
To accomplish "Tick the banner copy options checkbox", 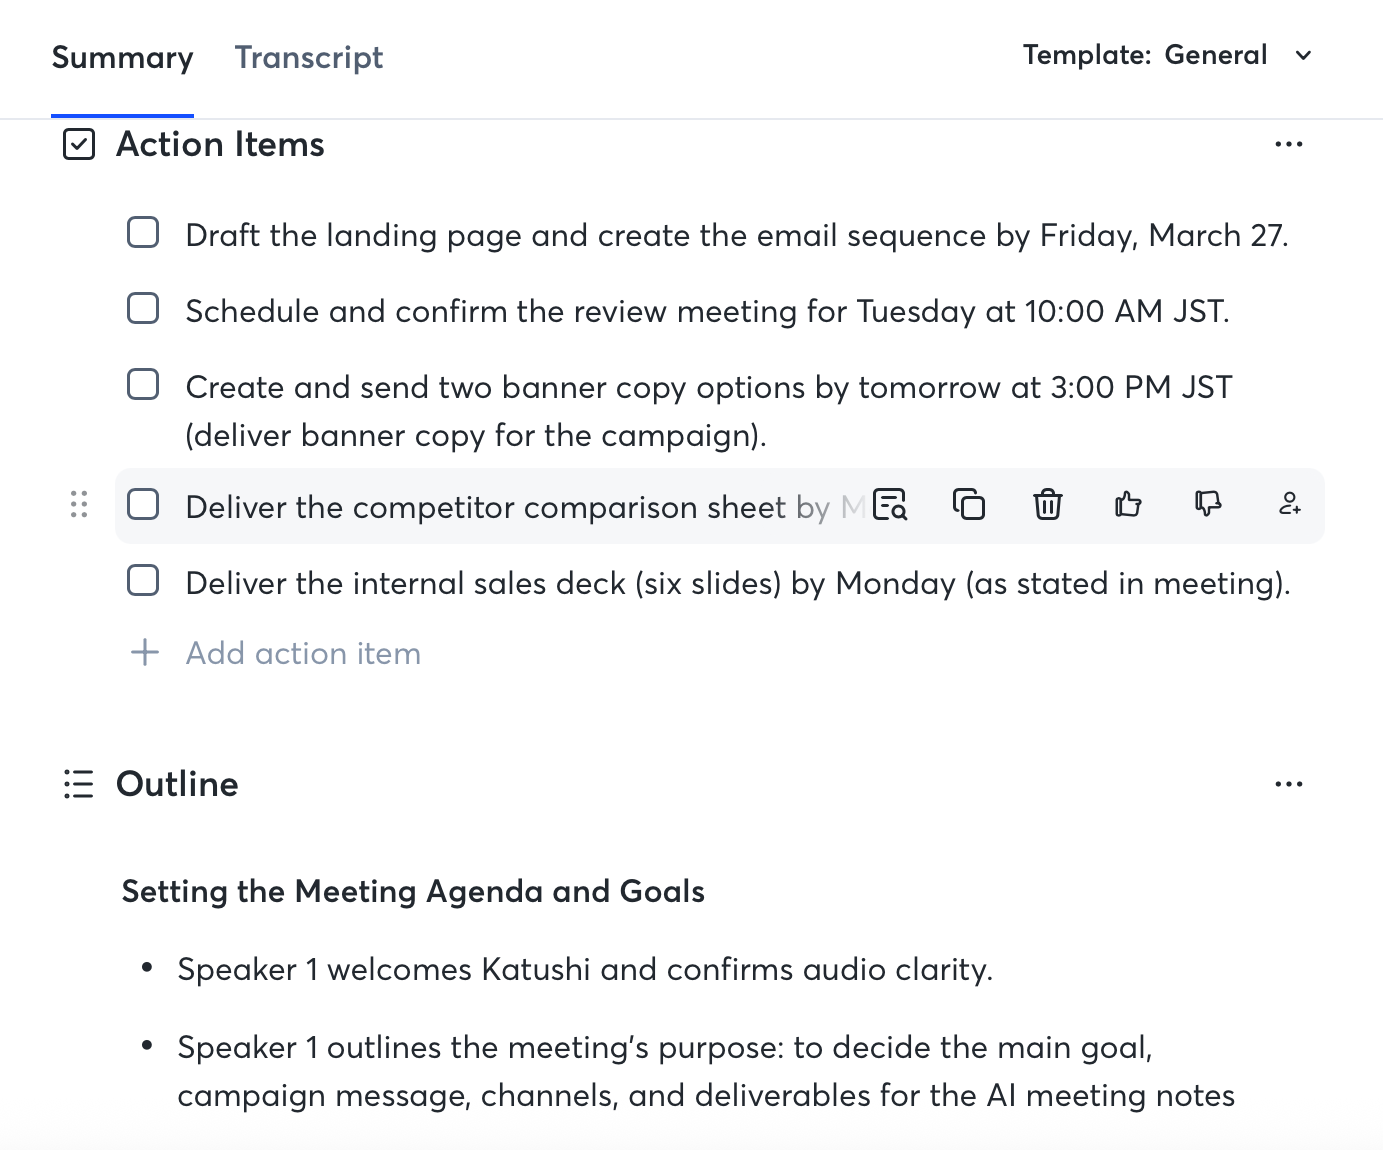I will click(143, 385).
